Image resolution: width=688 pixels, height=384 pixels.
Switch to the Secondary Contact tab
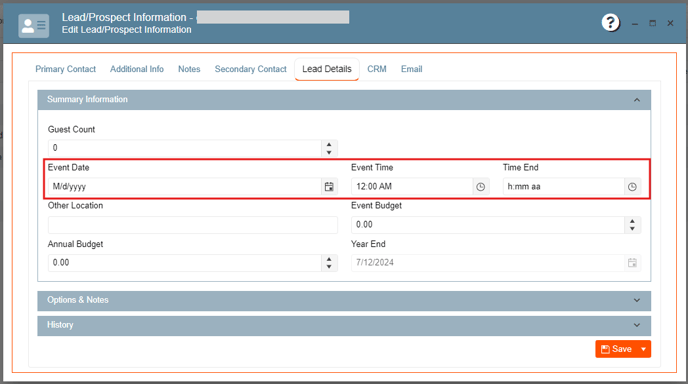(x=251, y=69)
